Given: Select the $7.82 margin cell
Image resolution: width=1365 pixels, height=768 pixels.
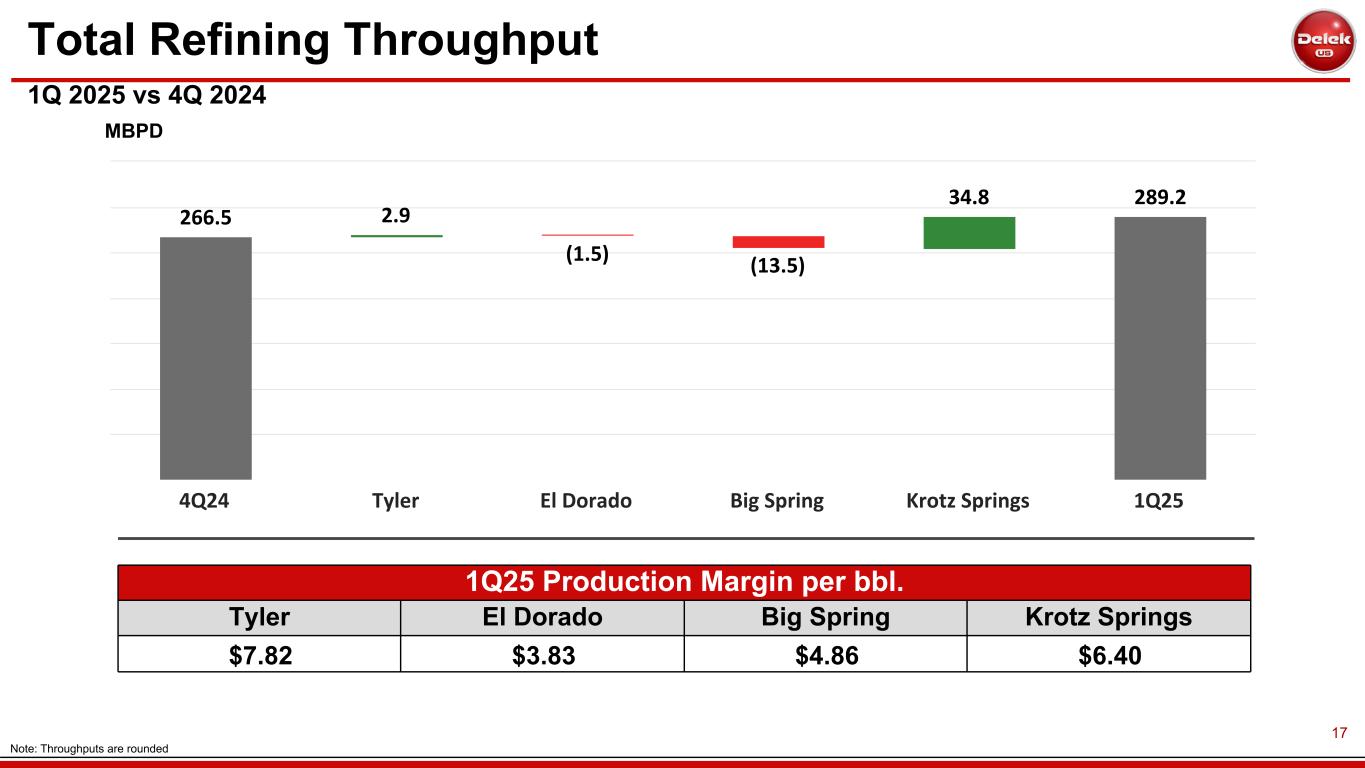Looking at the screenshot, I should click(259, 654).
